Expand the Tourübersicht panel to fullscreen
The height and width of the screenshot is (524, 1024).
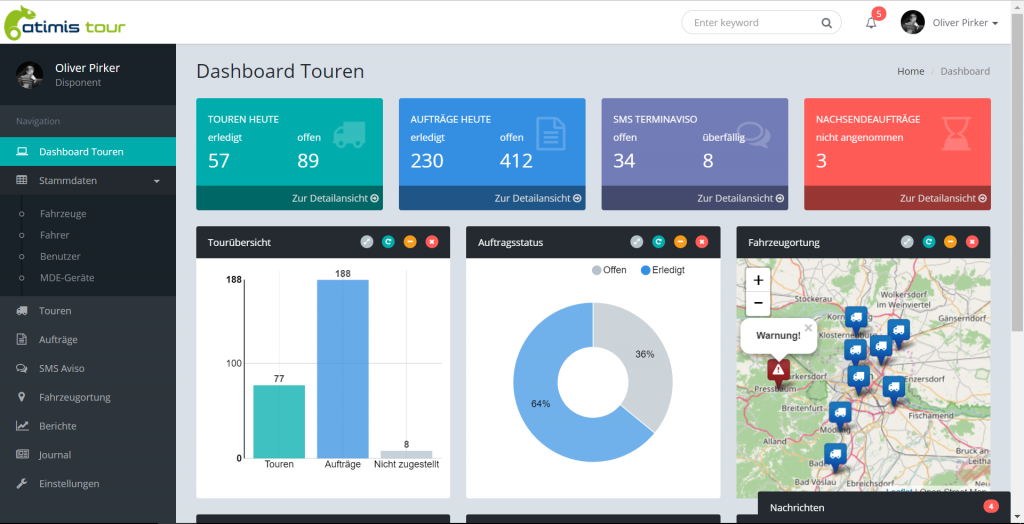click(367, 242)
